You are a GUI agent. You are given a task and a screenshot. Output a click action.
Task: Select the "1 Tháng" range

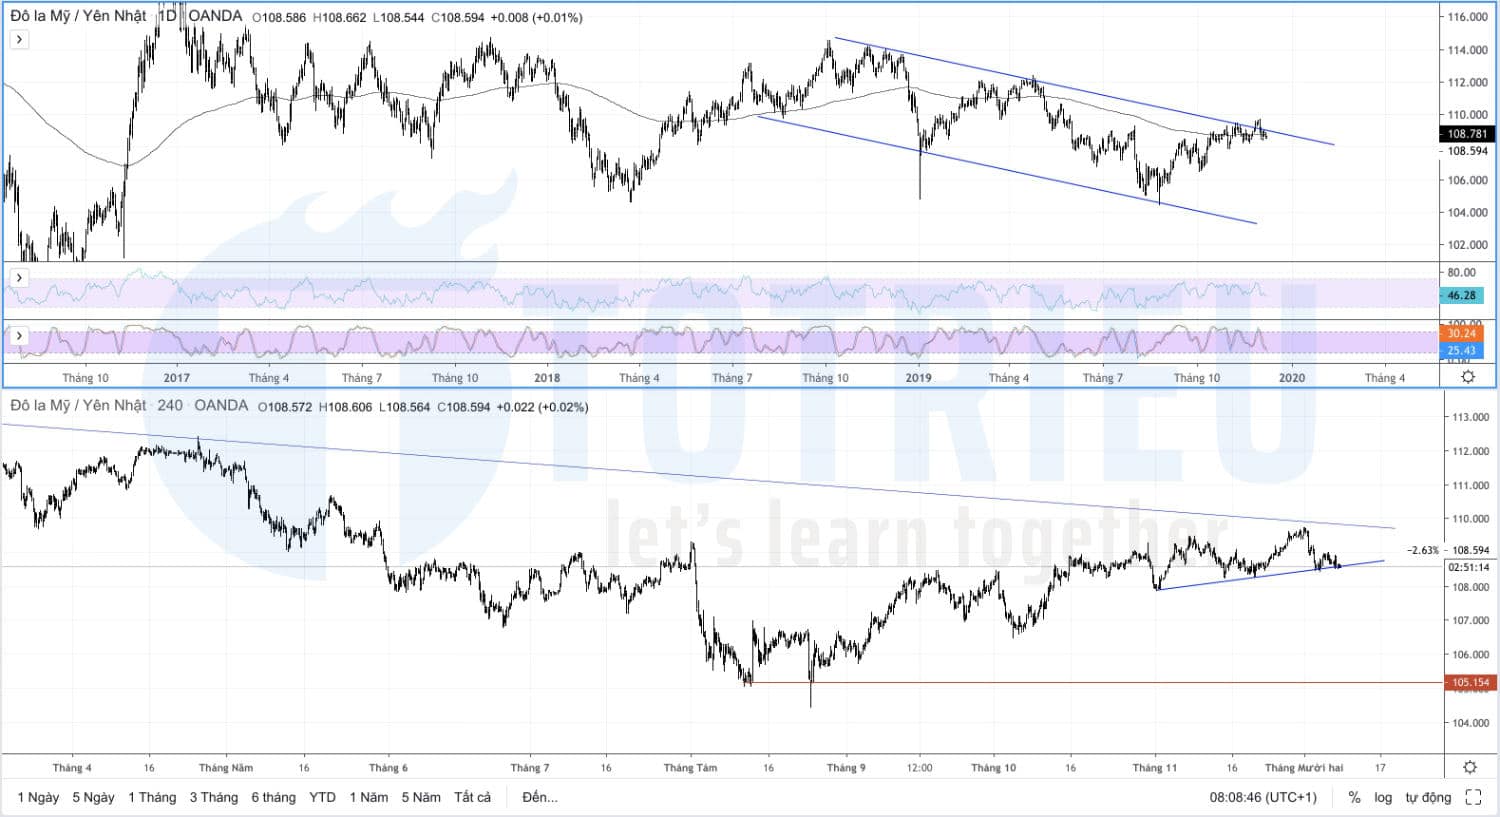click(150, 797)
